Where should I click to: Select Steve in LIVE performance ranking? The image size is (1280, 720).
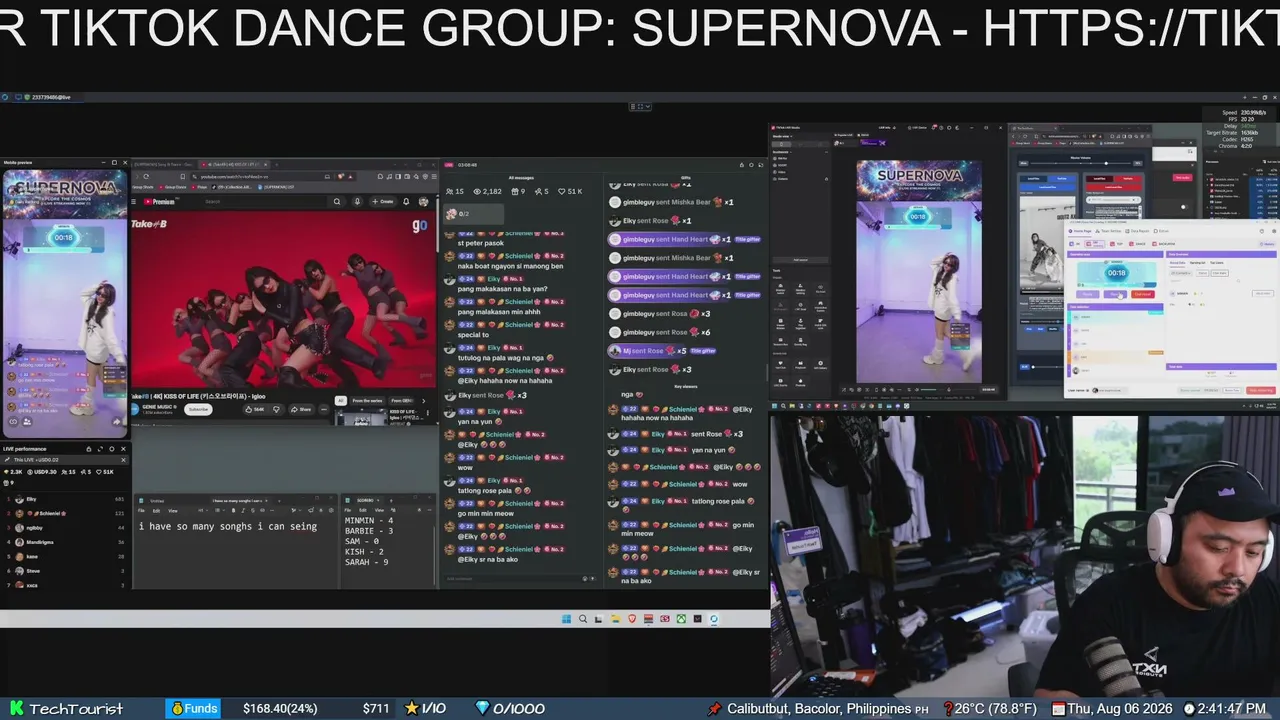click(68, 571)
